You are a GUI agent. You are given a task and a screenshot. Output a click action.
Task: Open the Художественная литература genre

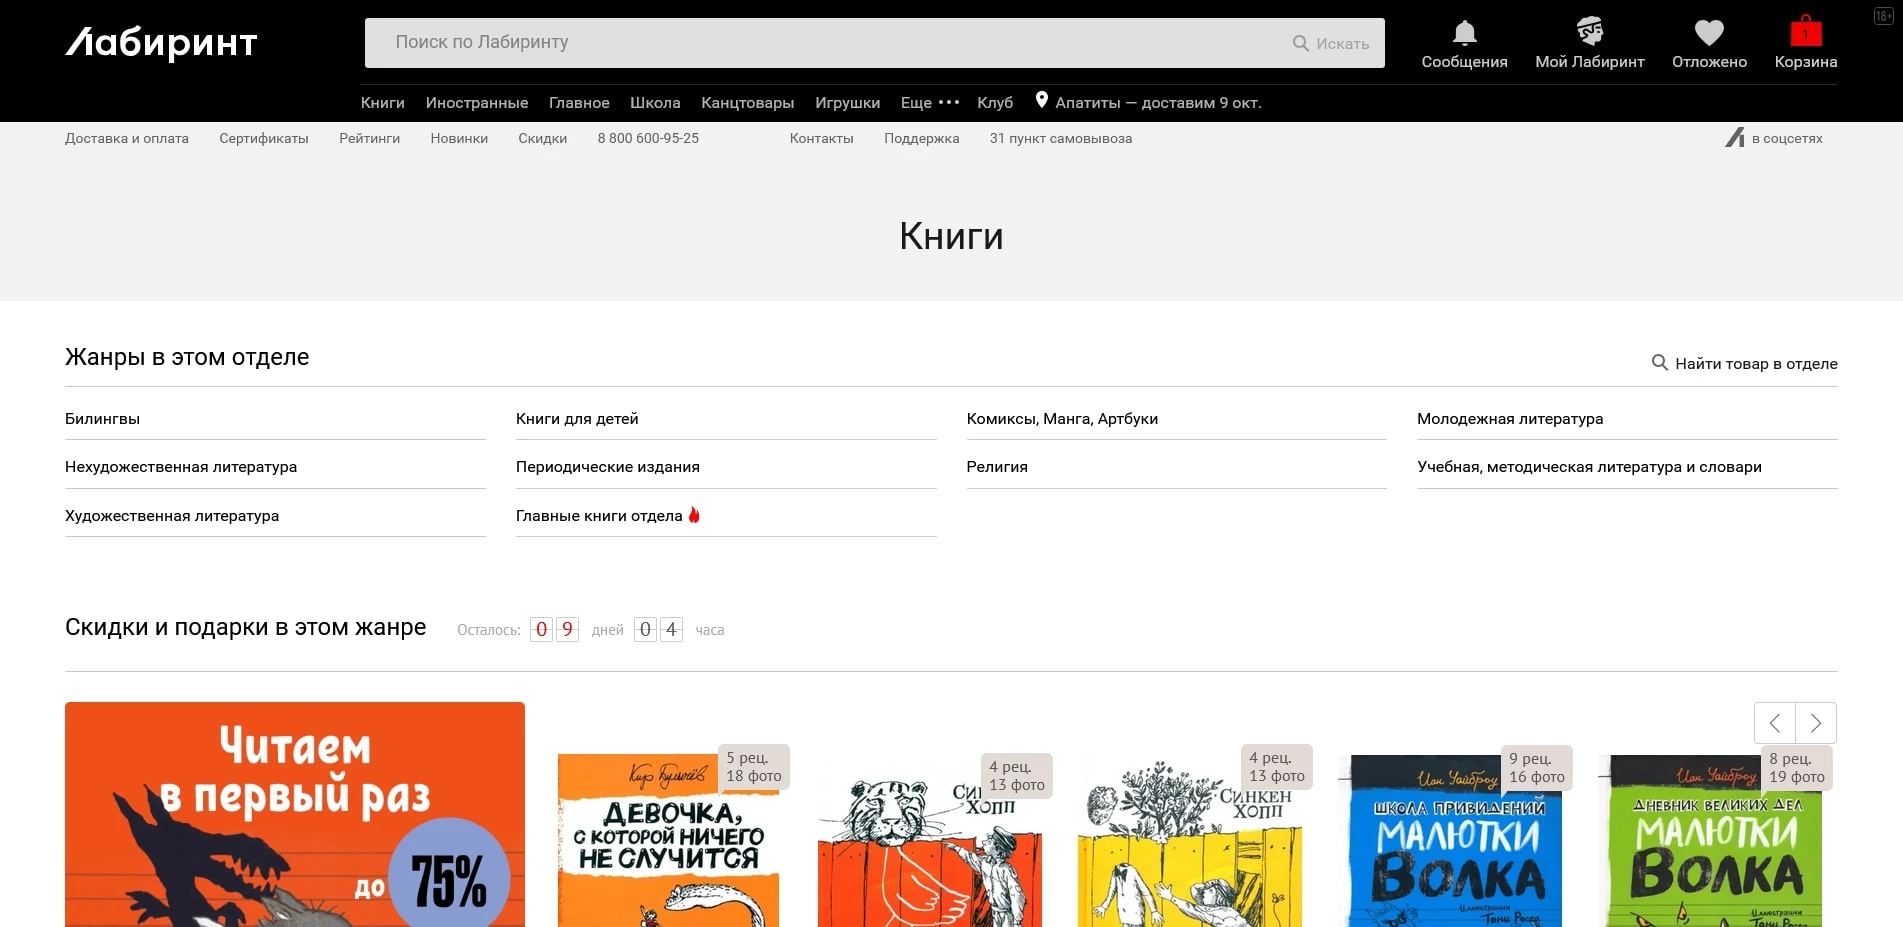coord(172,516)
